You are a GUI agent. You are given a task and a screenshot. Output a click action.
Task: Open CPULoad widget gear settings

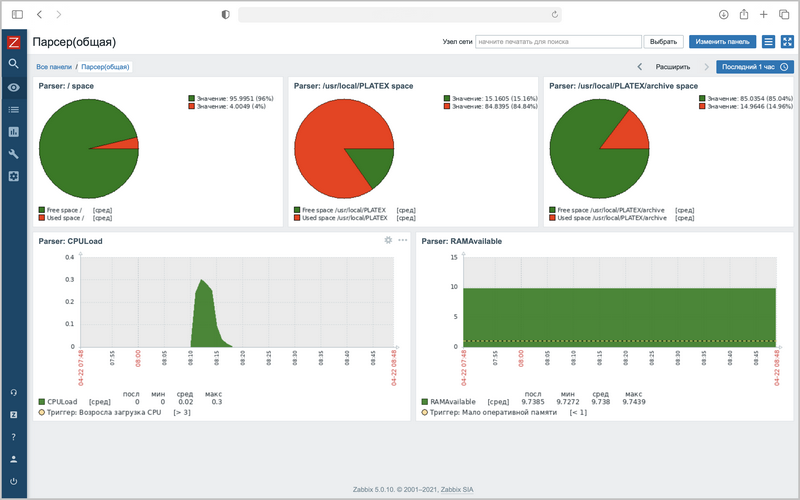(388, 240)
